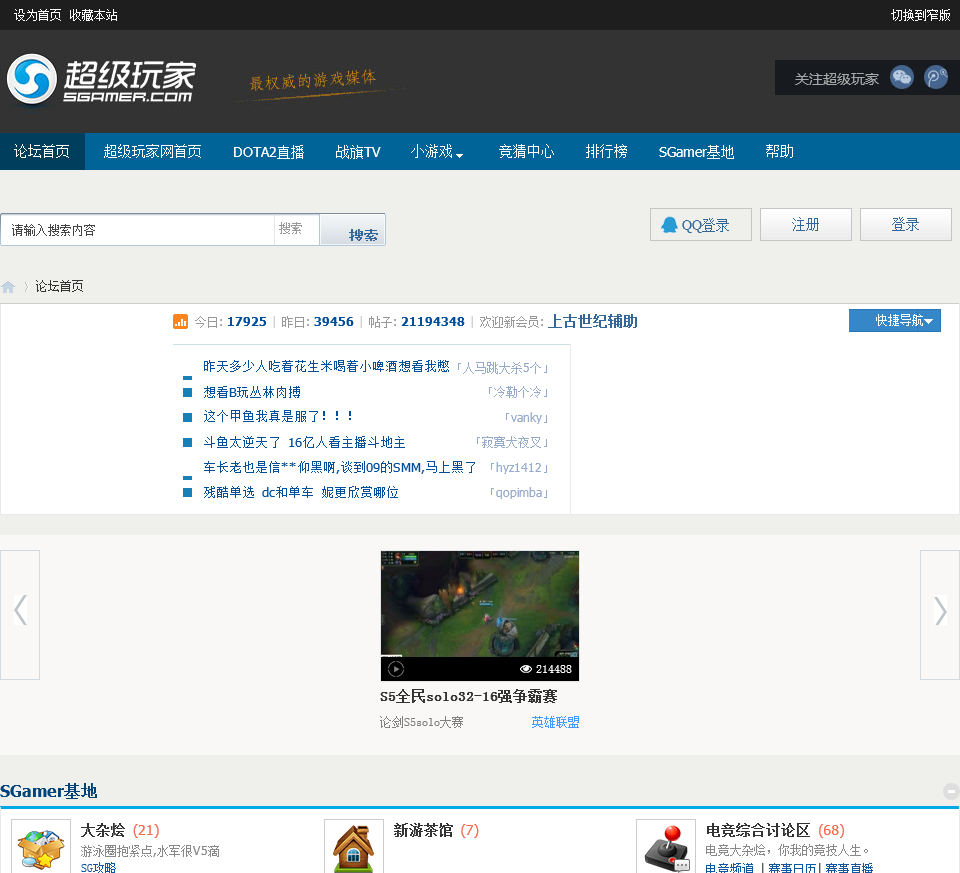Click the 登录 login button
The width and height of the screenshot is (960, 873).
tap(906, 225)
